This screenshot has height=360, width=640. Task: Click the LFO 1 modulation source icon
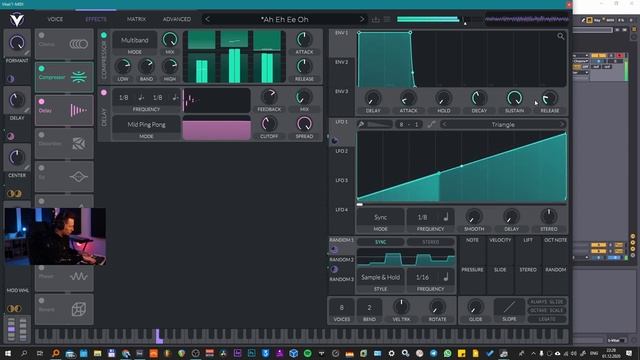click(334, 141)
